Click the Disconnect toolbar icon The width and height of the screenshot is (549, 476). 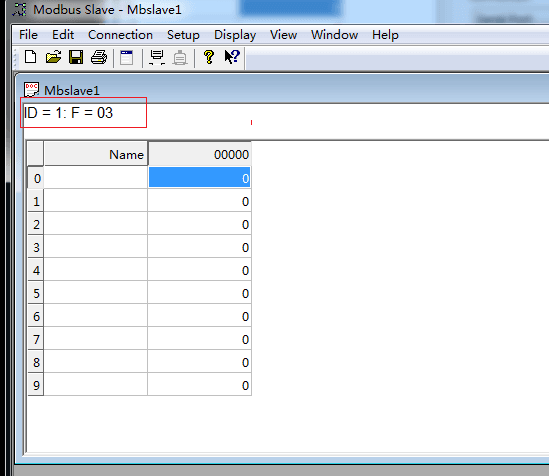pos(180,57)
